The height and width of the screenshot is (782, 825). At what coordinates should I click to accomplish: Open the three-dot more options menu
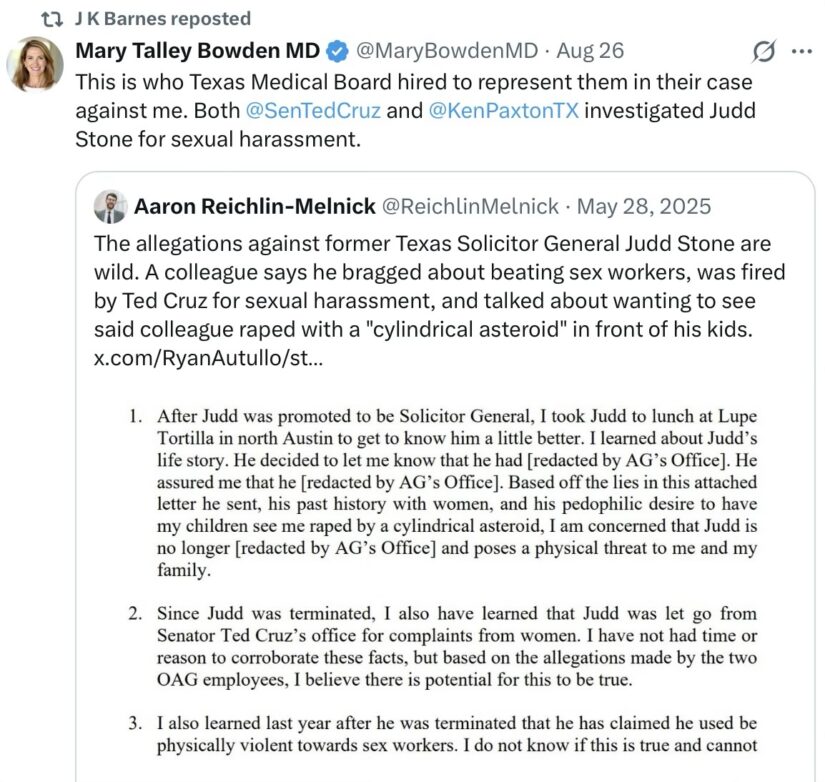802,52
